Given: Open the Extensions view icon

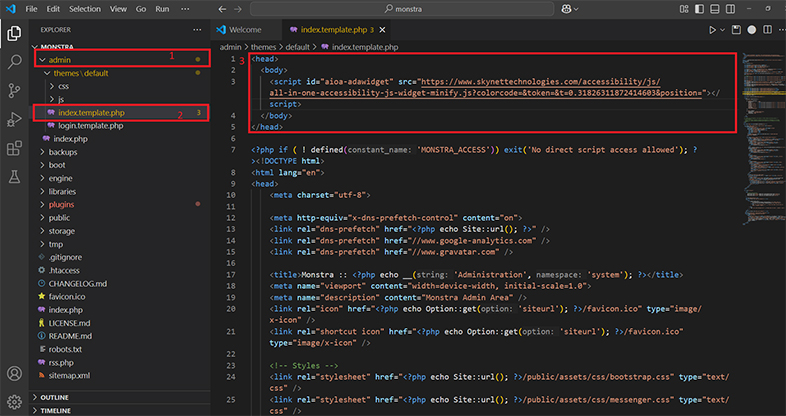Looking at the screenshot, I should coord(14,148).
